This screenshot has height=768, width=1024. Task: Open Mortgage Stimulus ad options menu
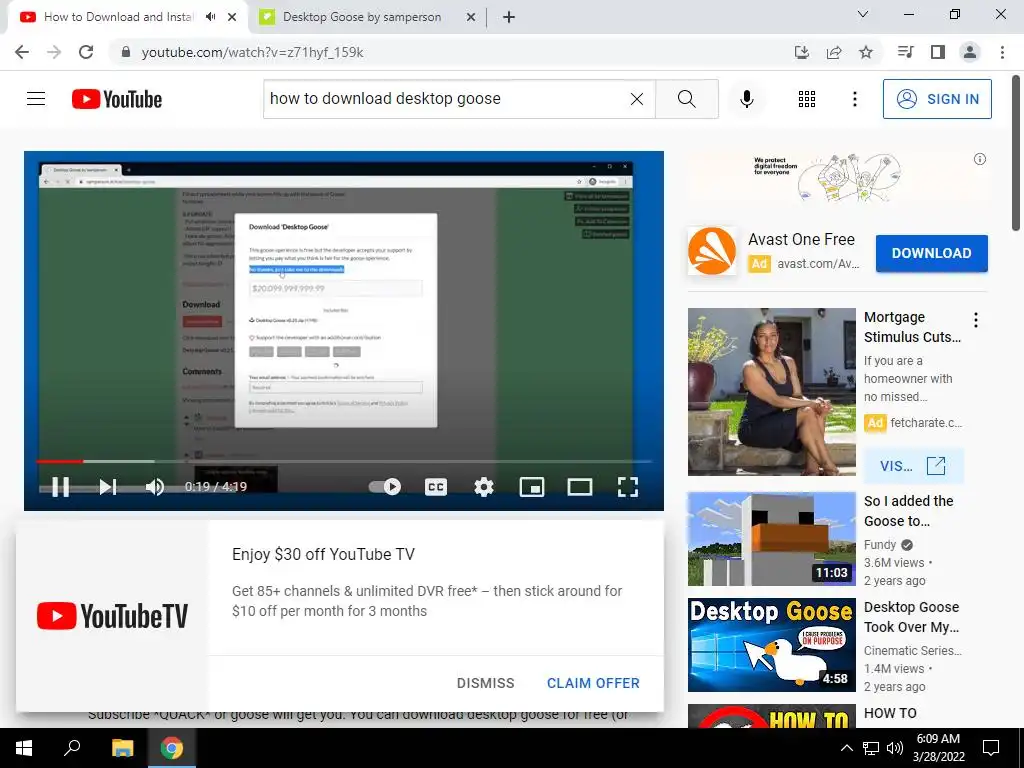(x=976, y=320)
